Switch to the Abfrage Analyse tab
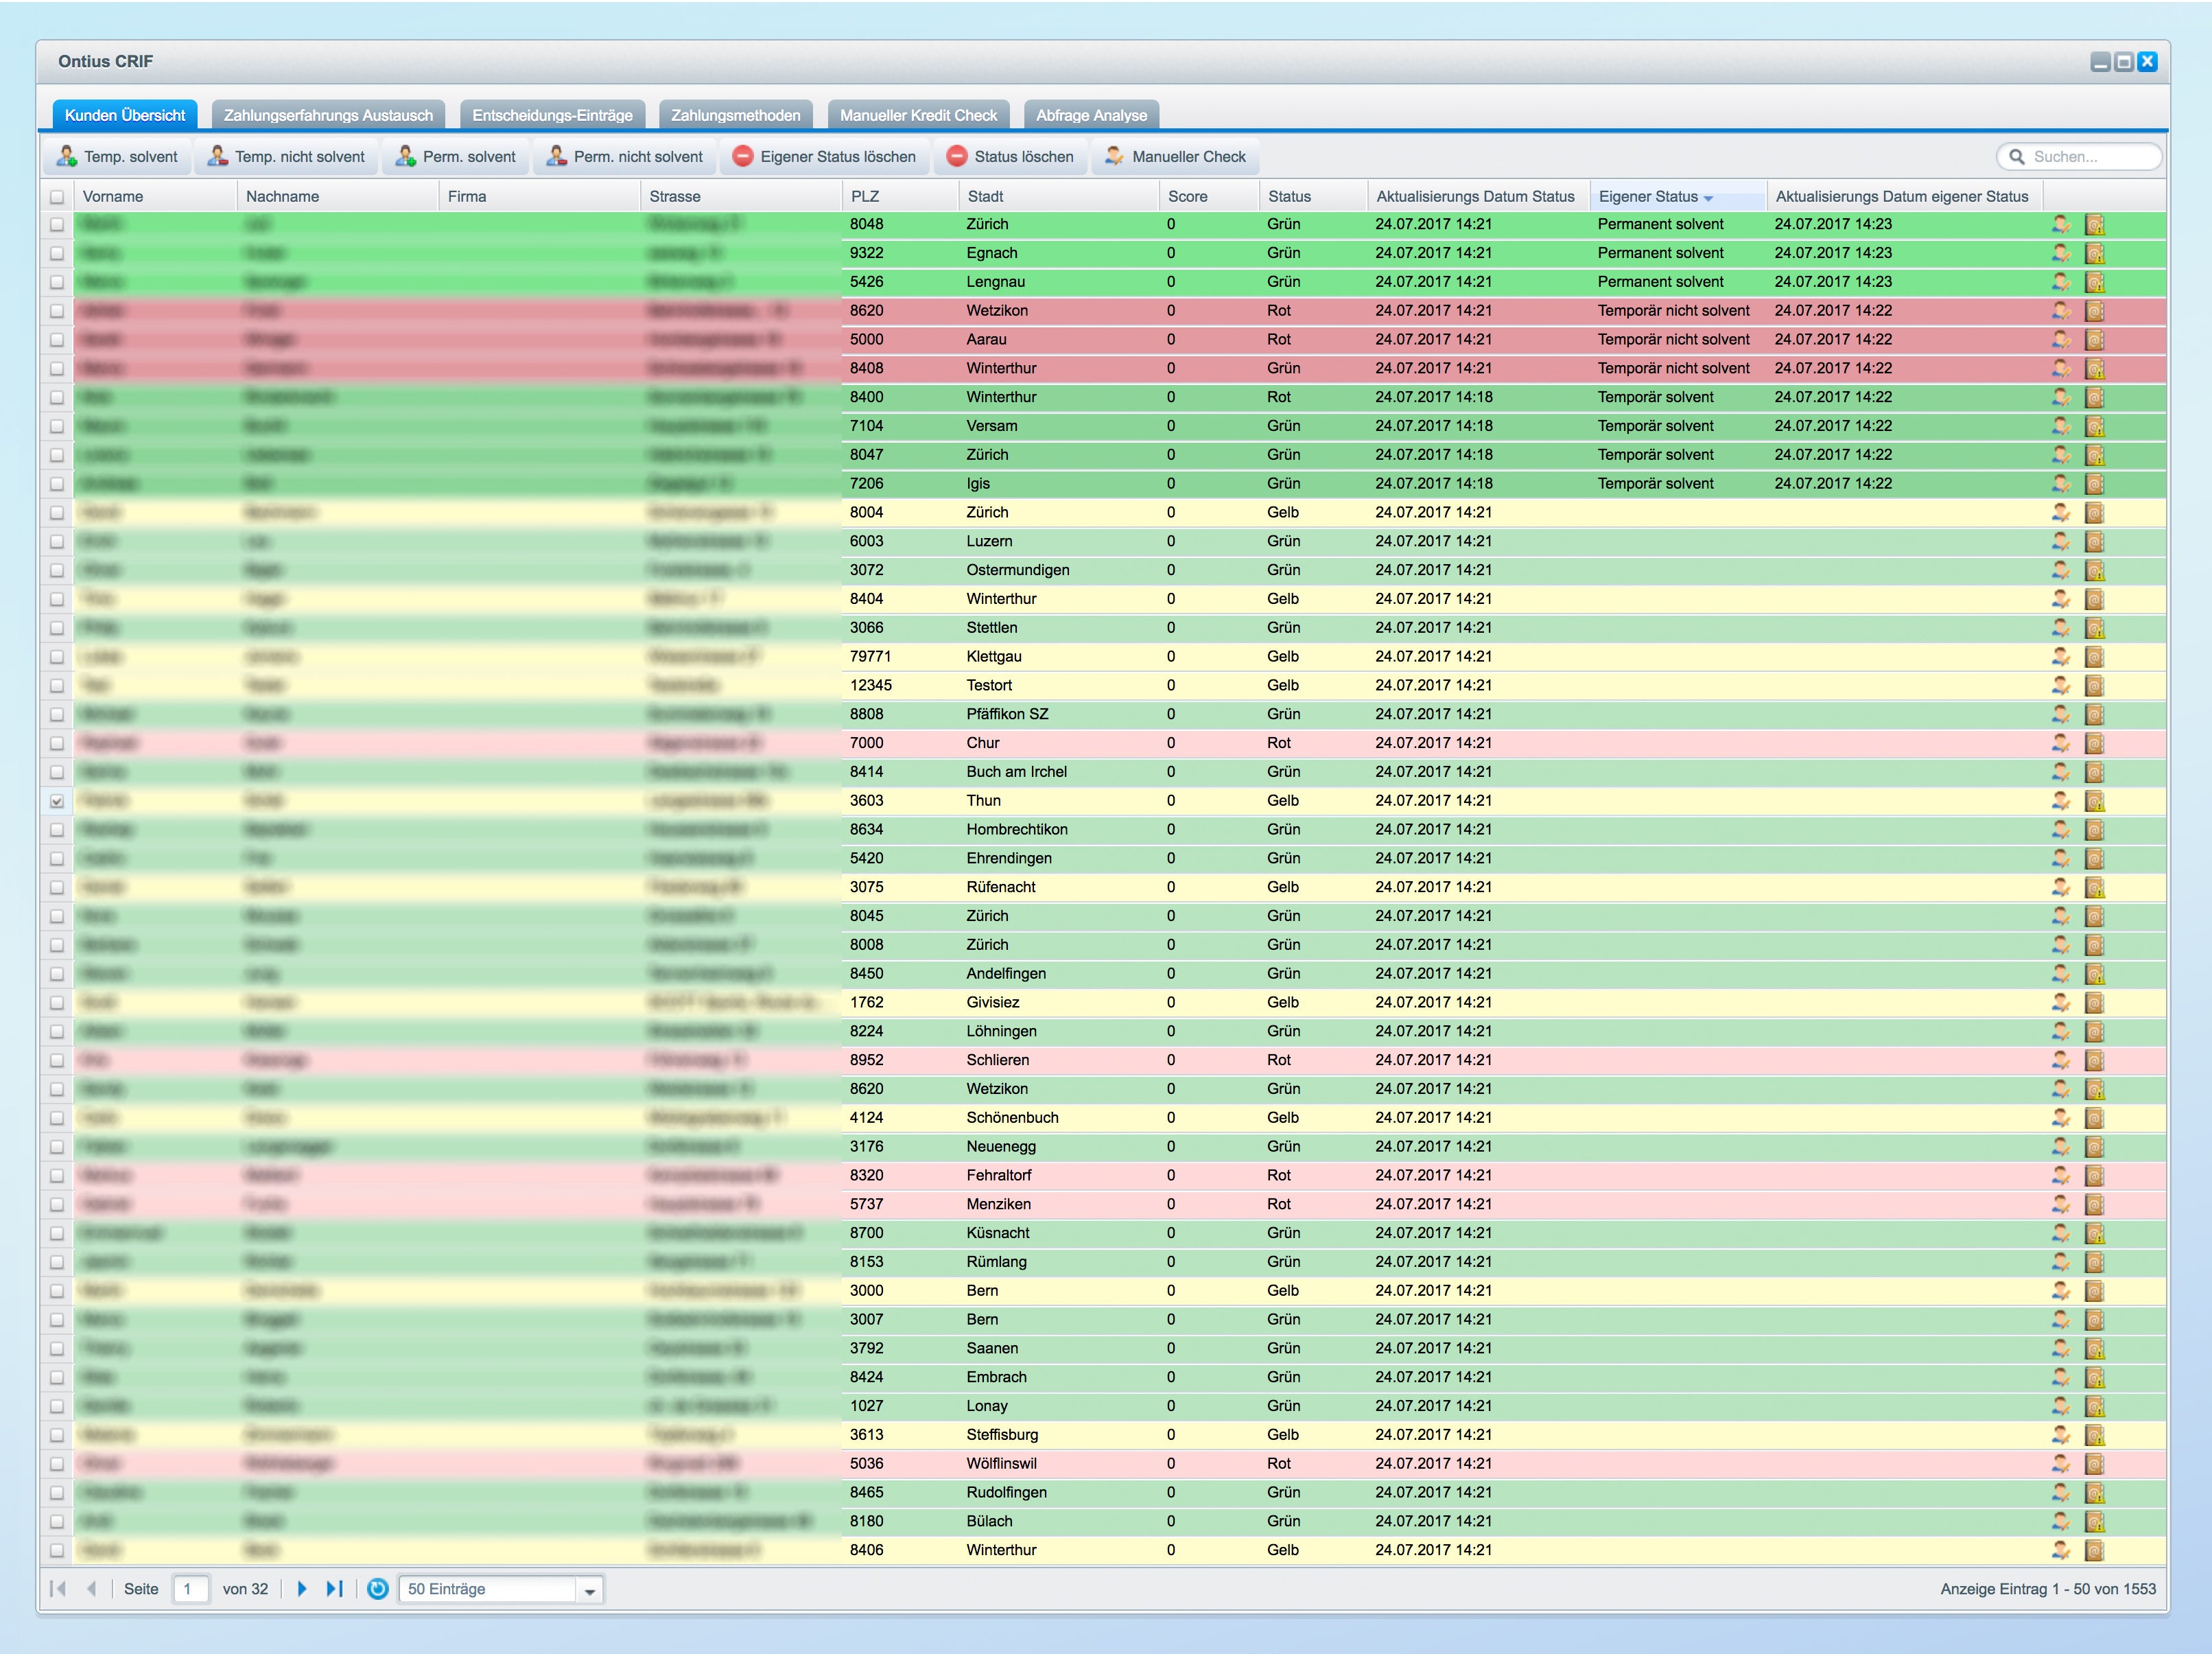This screenshot has height=1654, width=2212. coord(1091,115)
